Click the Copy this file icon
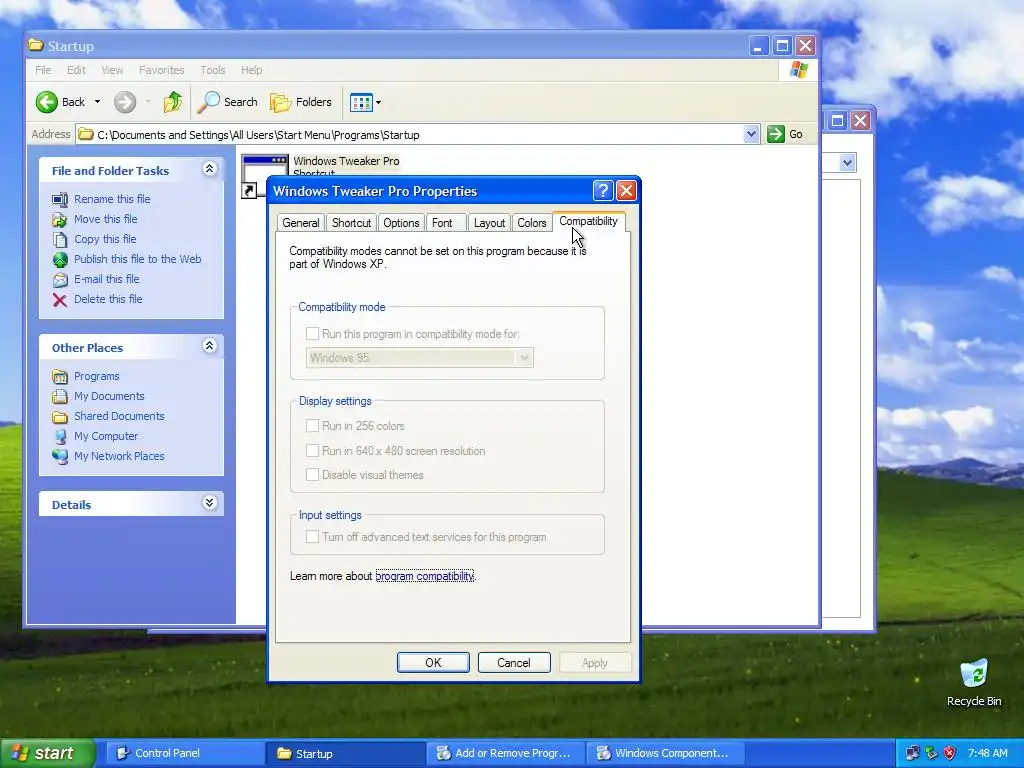Viewport: 1024px width, 768px height. click(60, 239)
